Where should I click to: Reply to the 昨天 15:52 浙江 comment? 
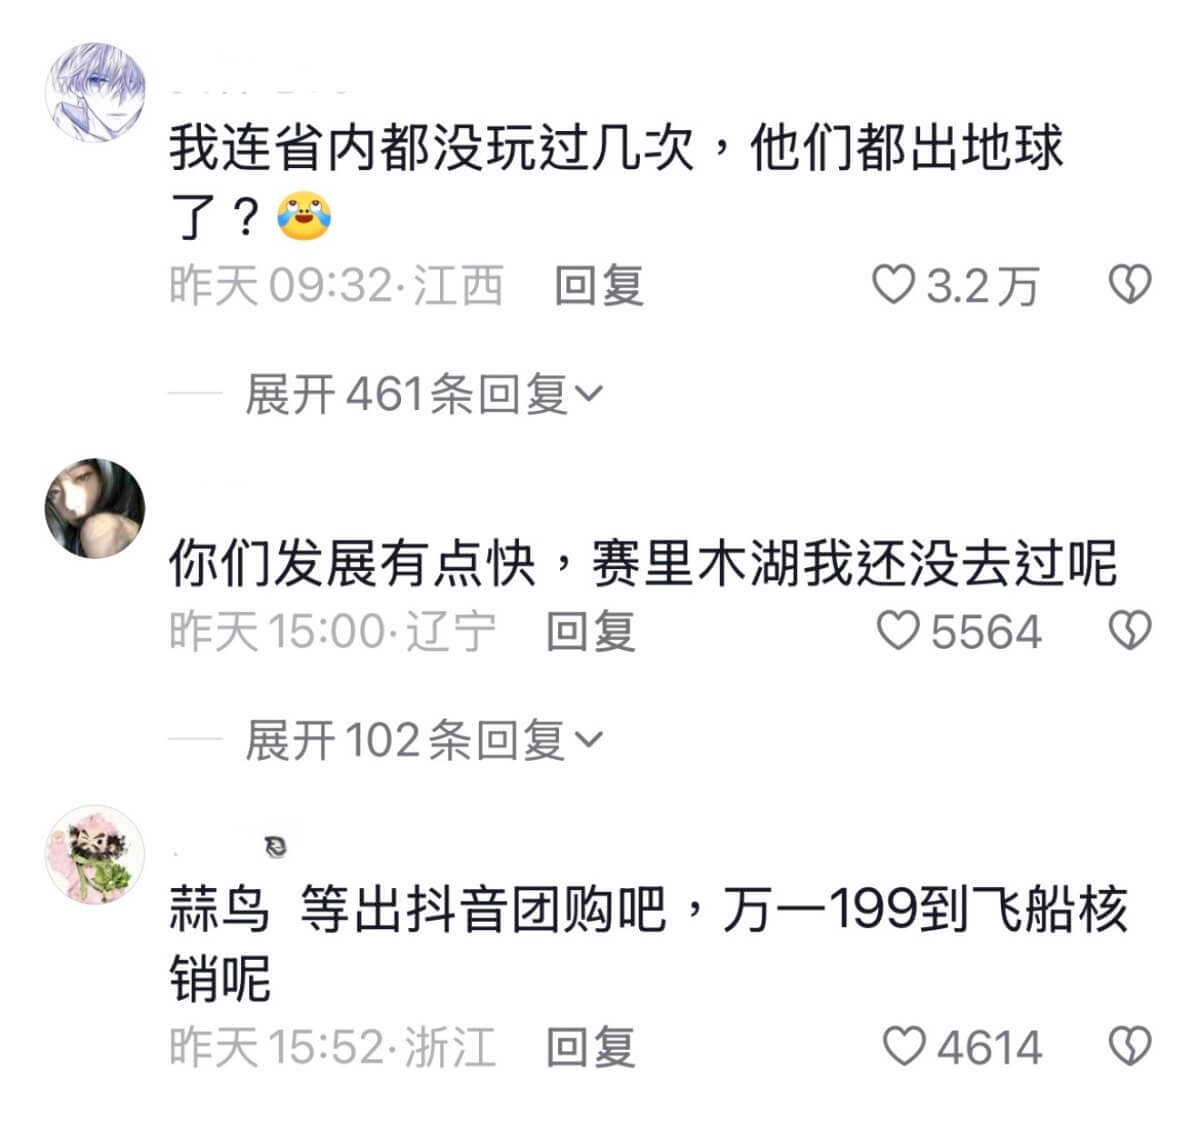(x=590, y=1047)
